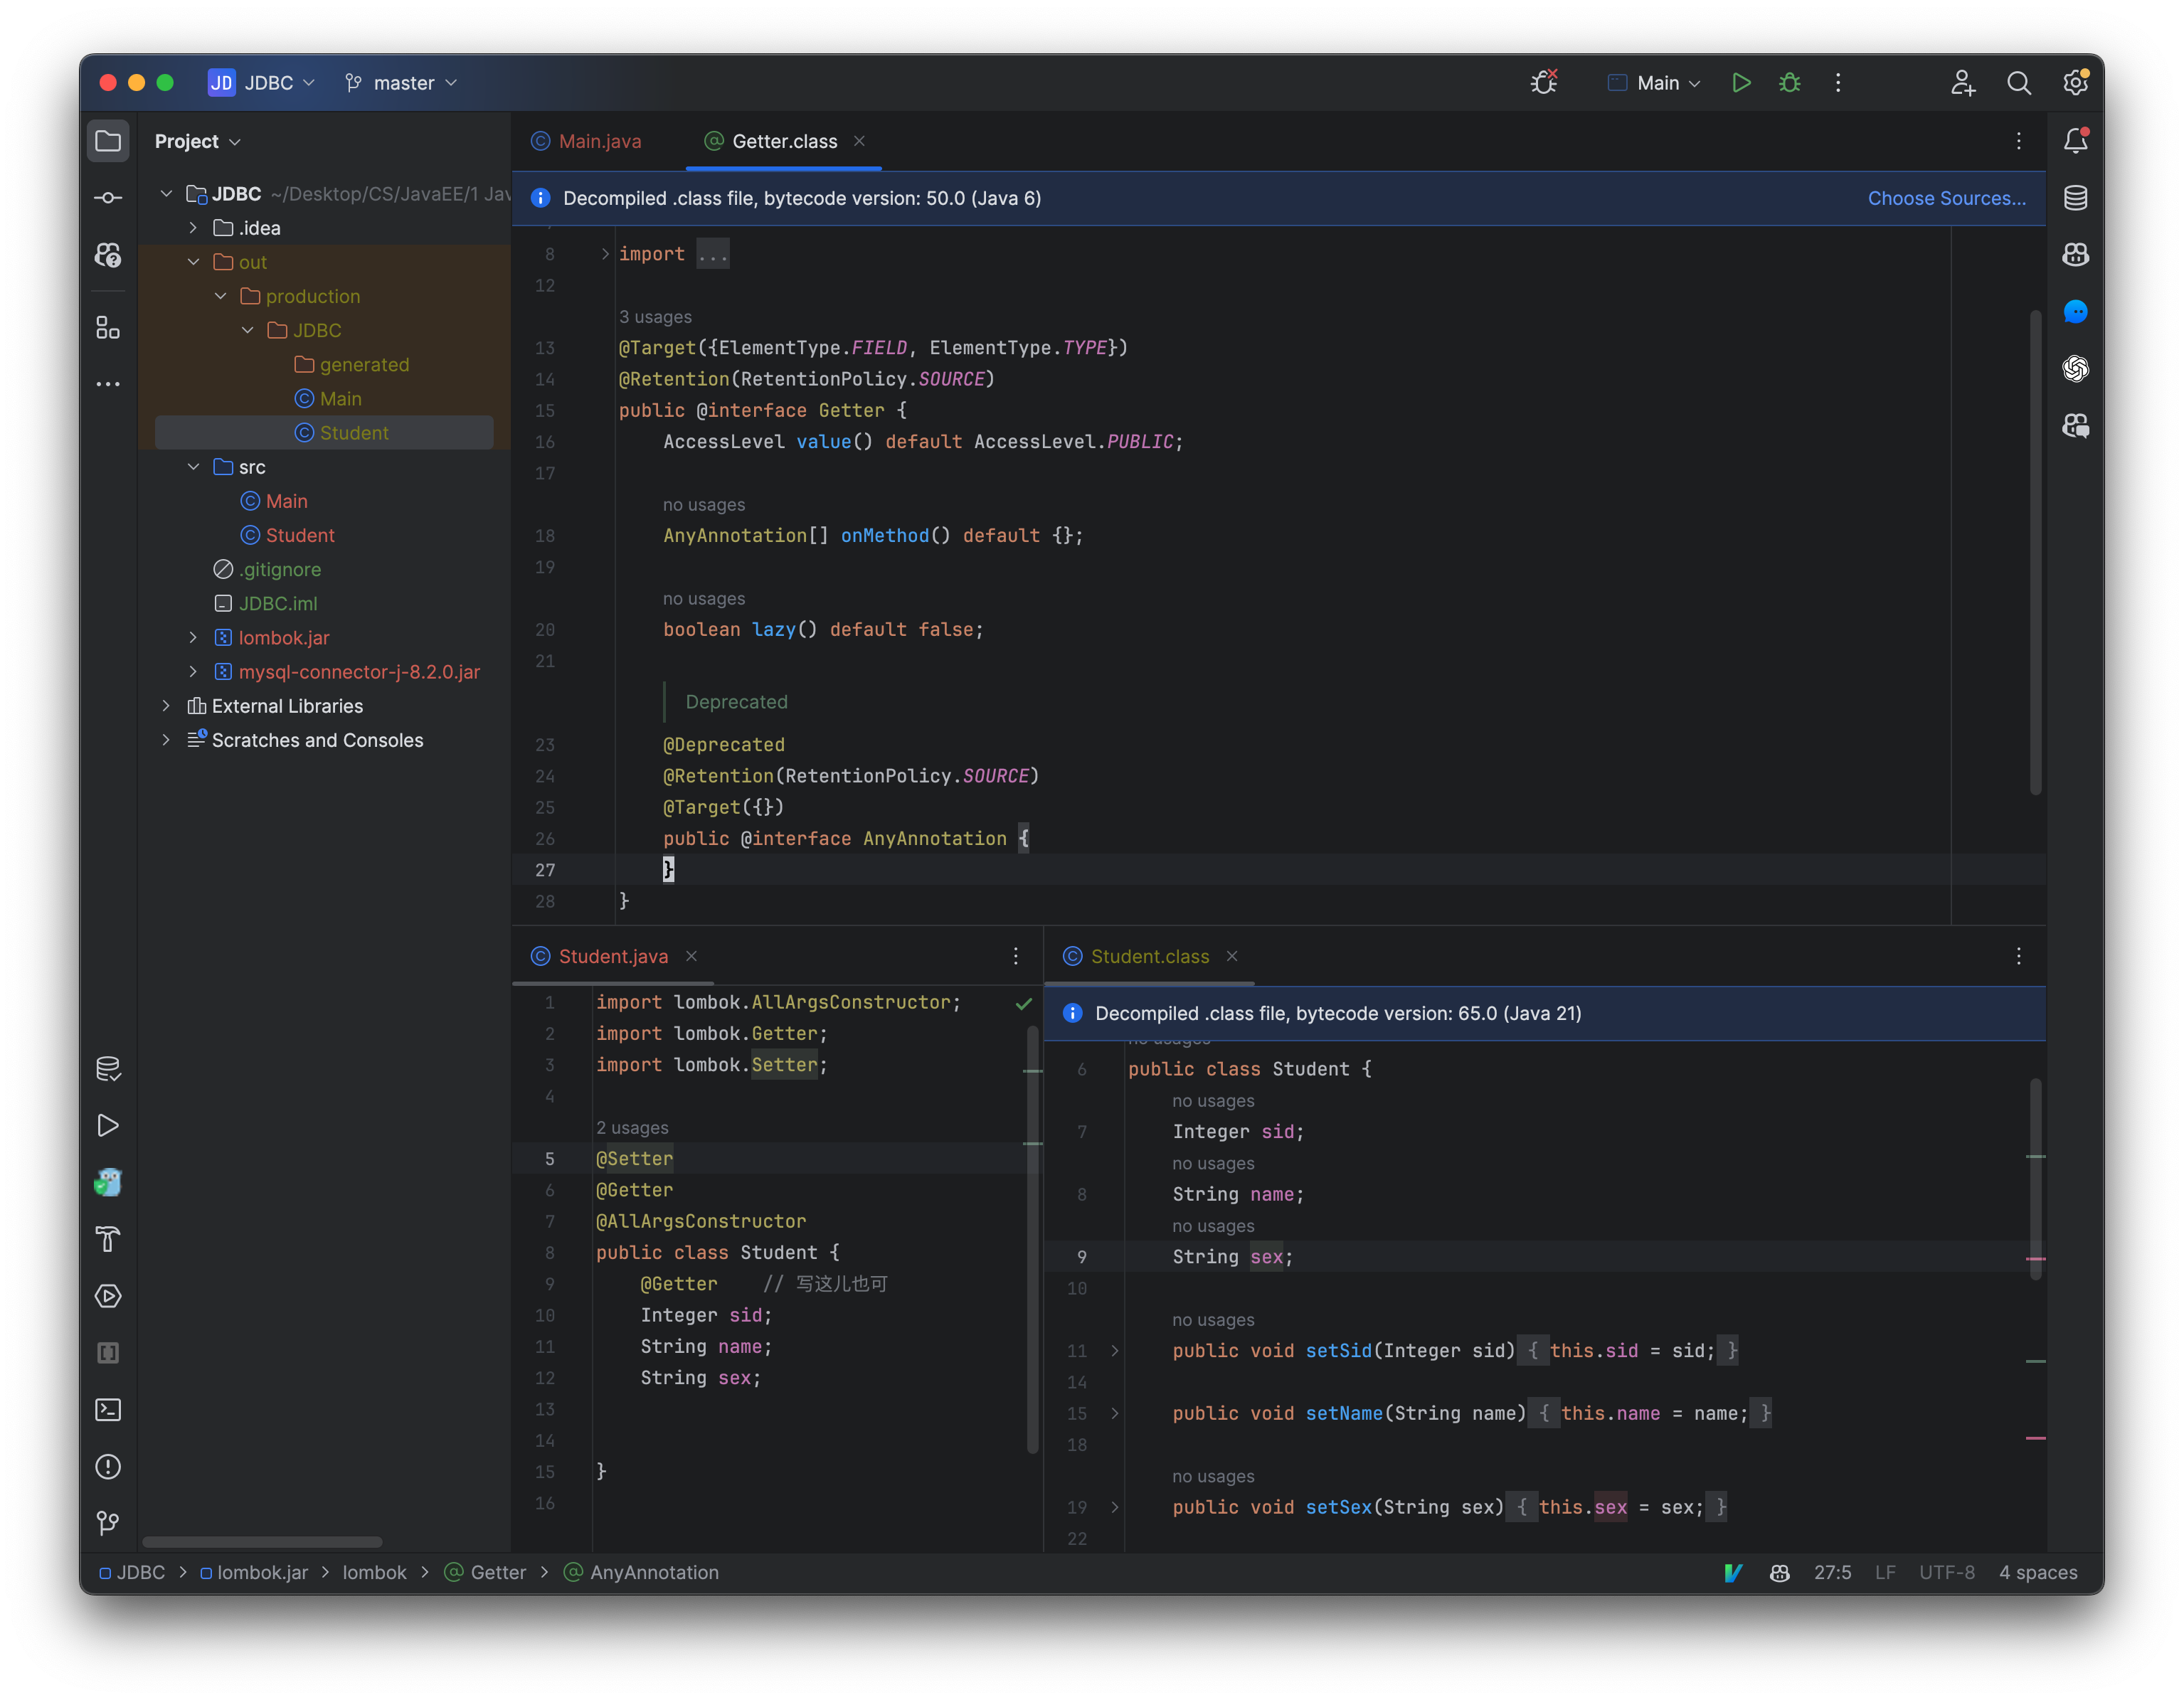Click the 27:5 caret position indicator
2184x1700 pixels.
click(x=1832, y=1573)
